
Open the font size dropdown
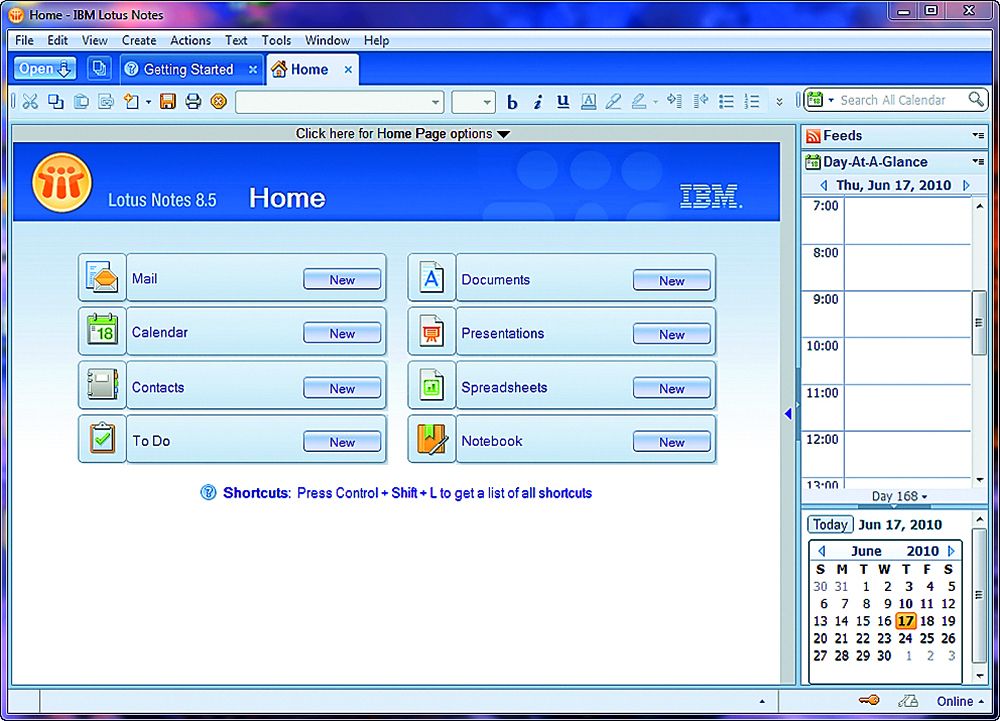(487, 102)
